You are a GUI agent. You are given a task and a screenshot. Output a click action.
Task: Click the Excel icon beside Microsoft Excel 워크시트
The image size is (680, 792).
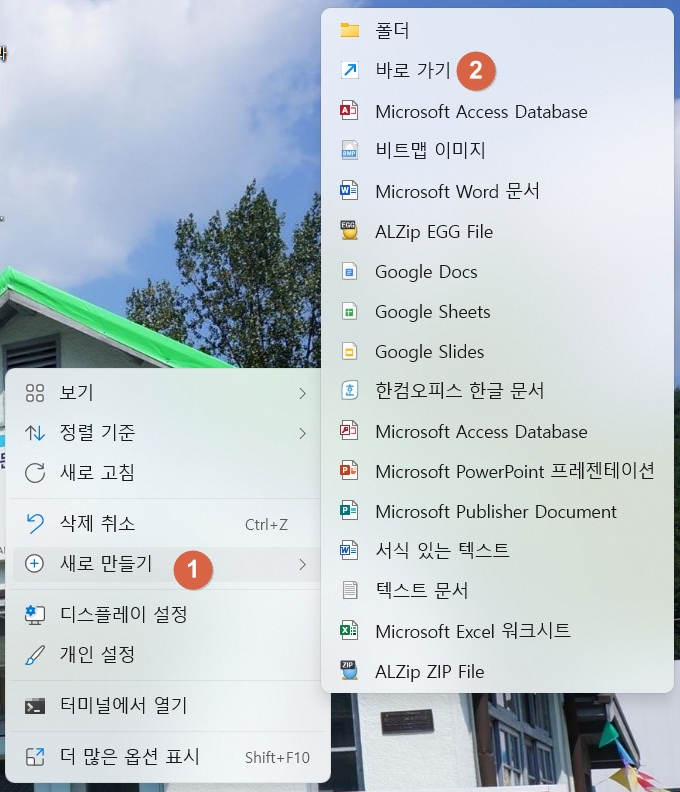click(x=349, y=630)
